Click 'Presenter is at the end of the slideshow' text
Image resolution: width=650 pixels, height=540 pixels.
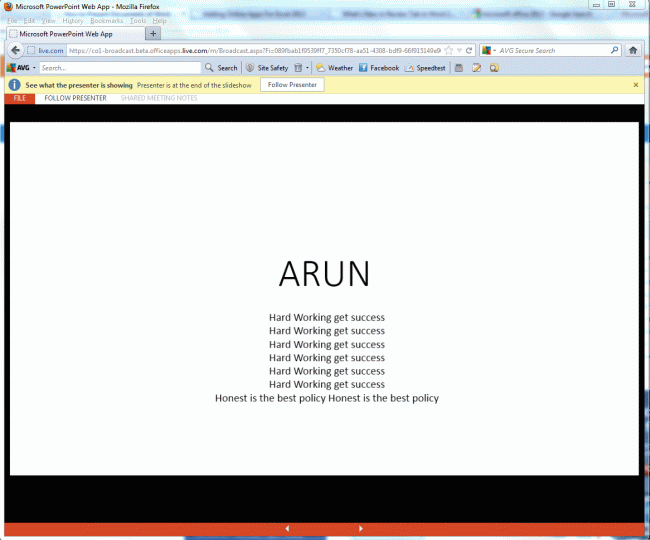click(194, 85)
